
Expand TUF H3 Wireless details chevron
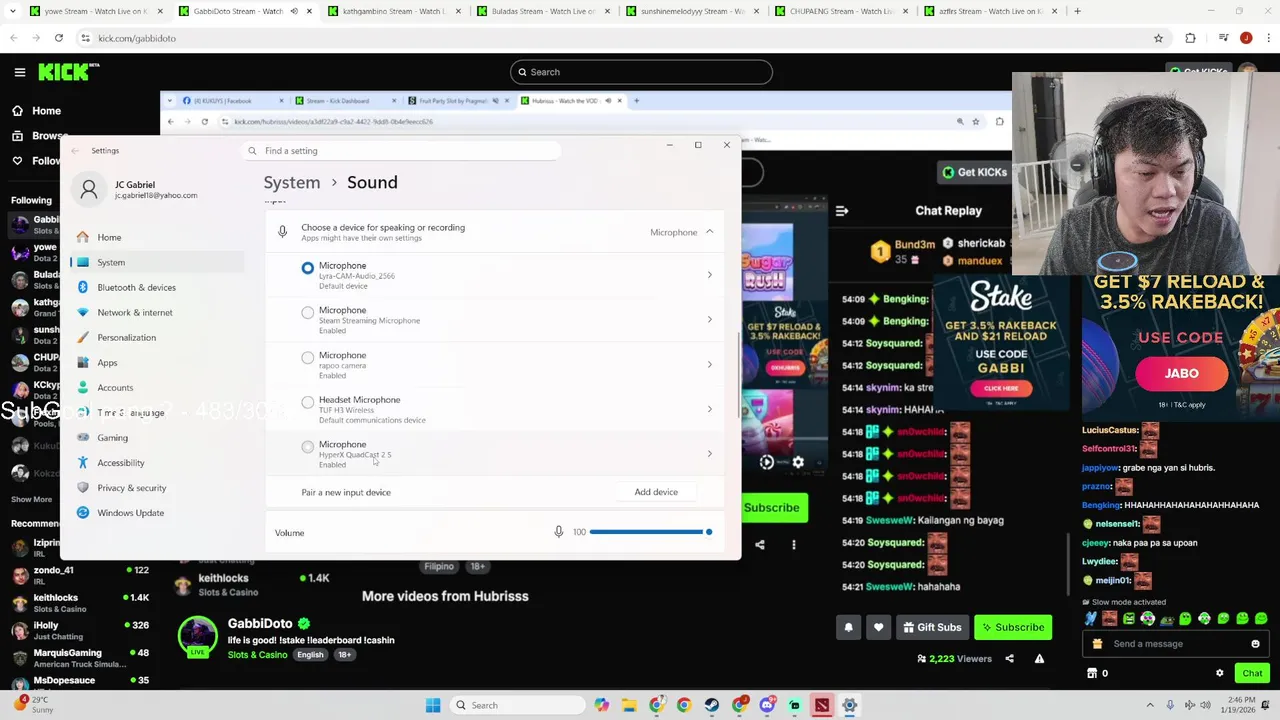coord(710,409)
